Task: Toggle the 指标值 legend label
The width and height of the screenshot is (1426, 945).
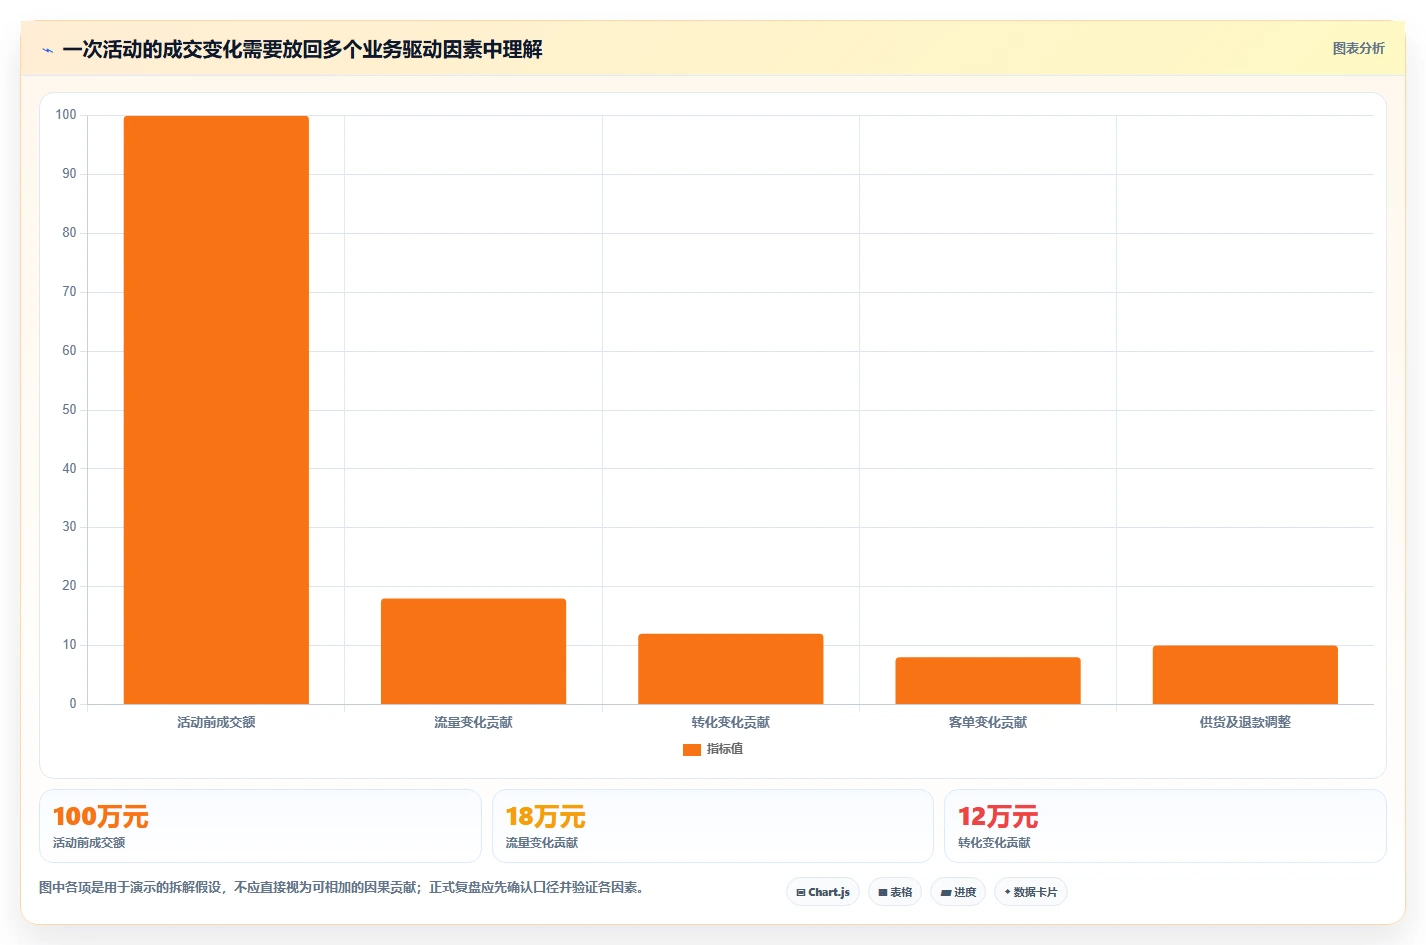Action: pyautogui.click(x=725, y=749)
